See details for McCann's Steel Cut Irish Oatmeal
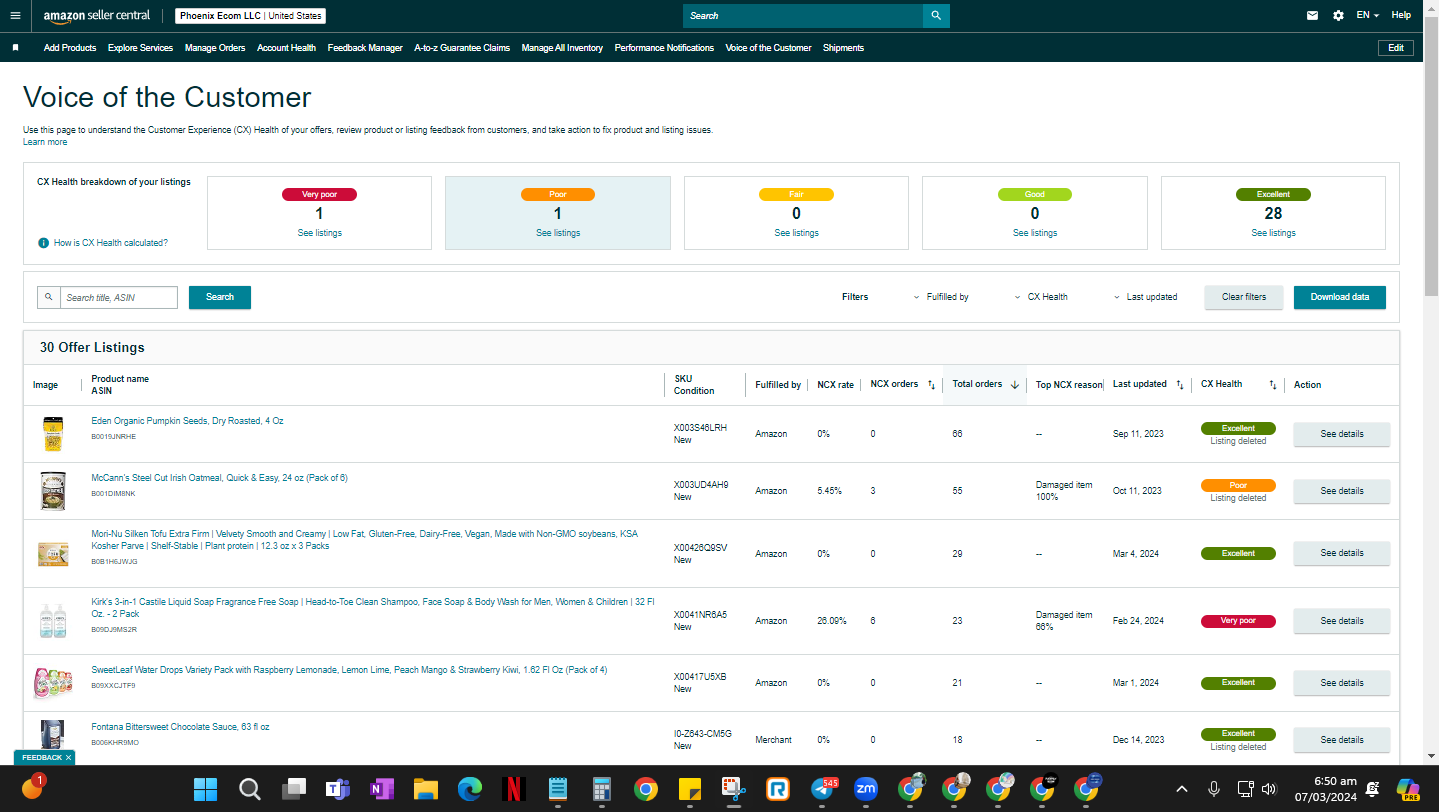Viewport: 1439px width, 812px height. click(1342, 491)
